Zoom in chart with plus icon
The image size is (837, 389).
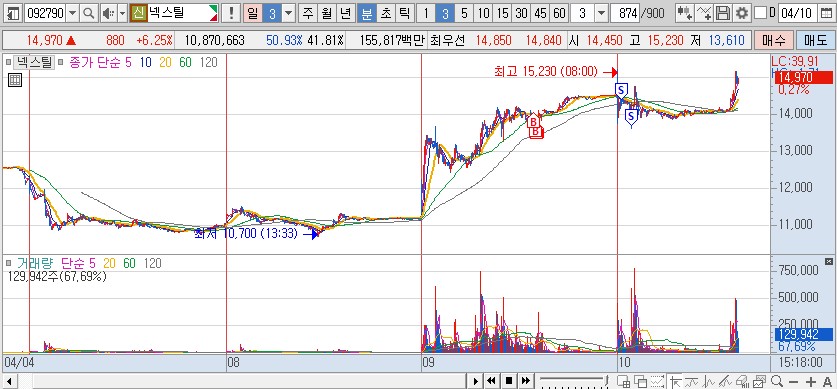coord(810,382)
